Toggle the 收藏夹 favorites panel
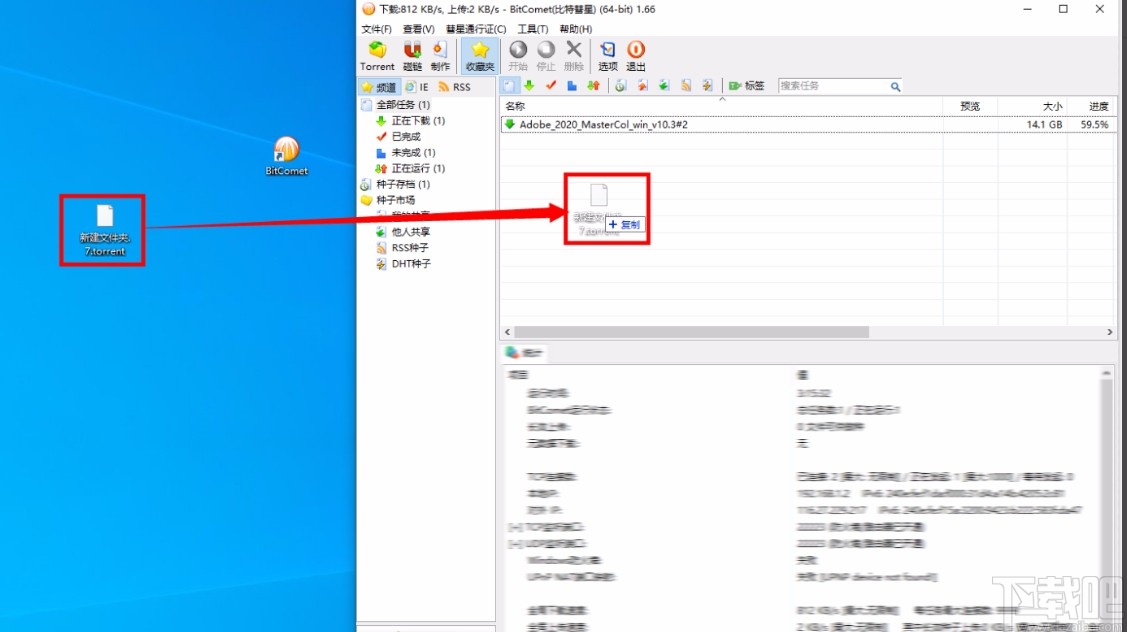 pos(479,56)
